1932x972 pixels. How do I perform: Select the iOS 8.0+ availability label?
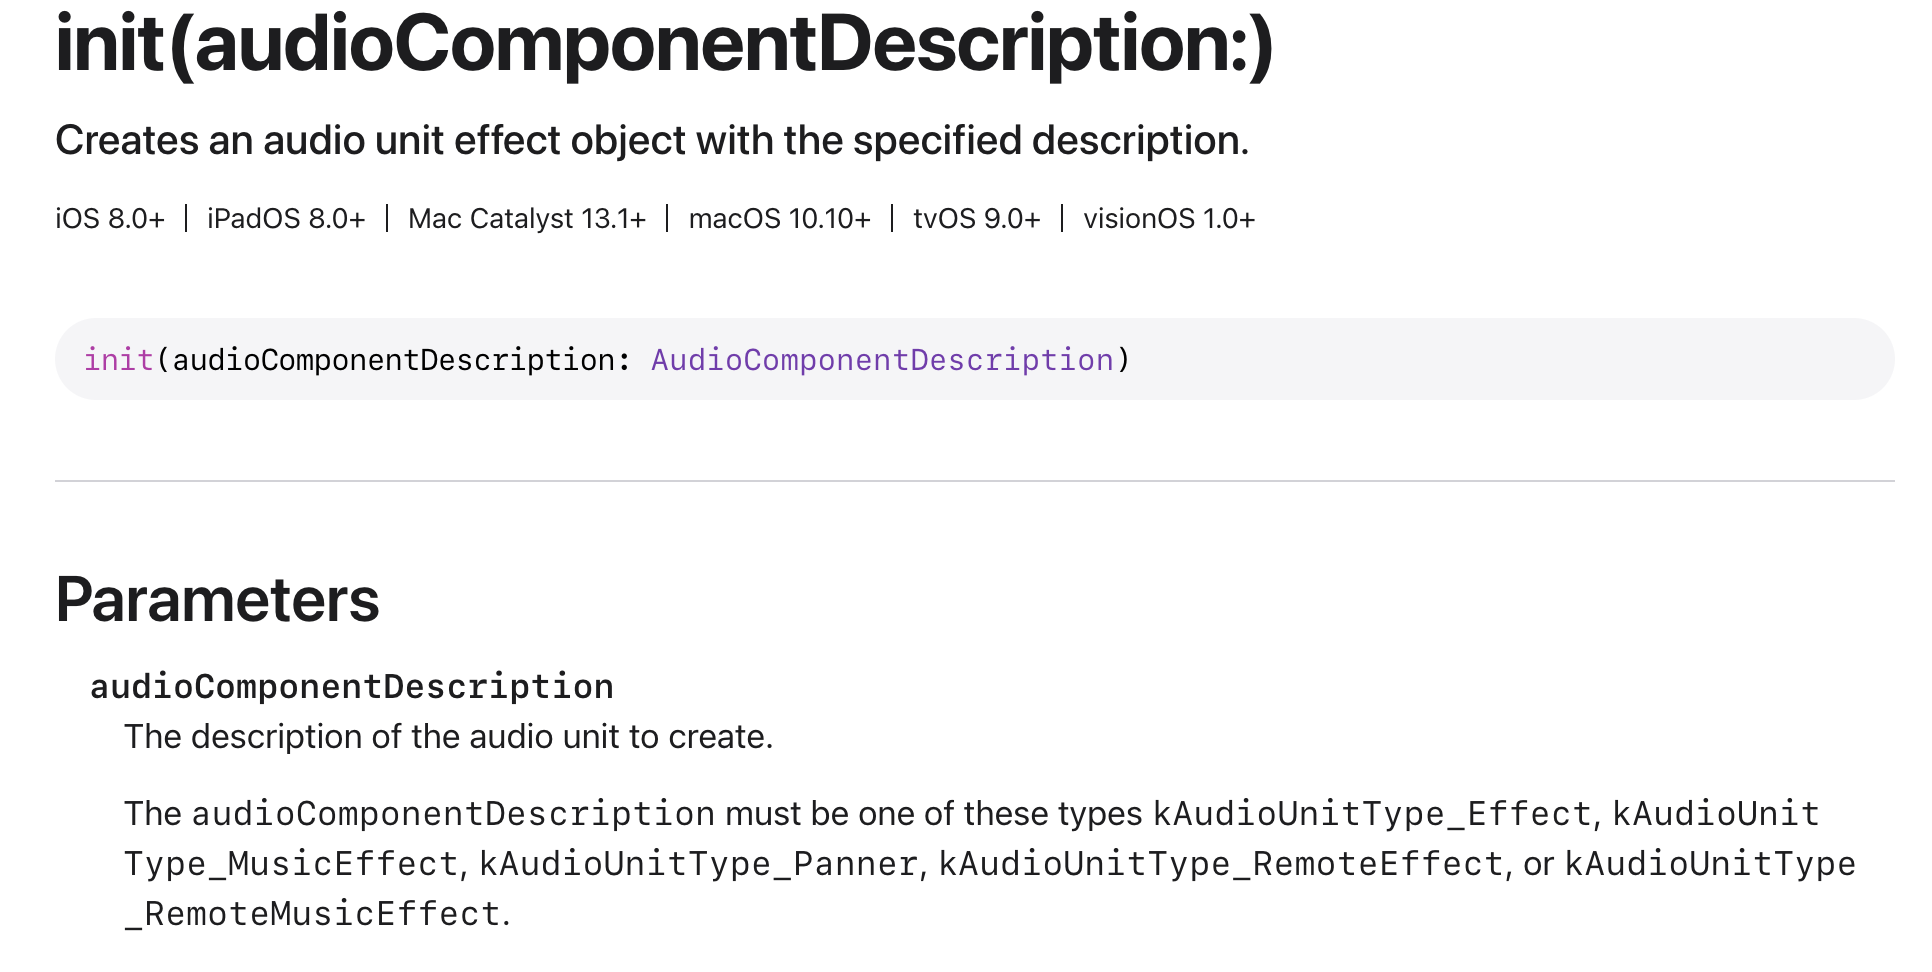tap(110, 219)
